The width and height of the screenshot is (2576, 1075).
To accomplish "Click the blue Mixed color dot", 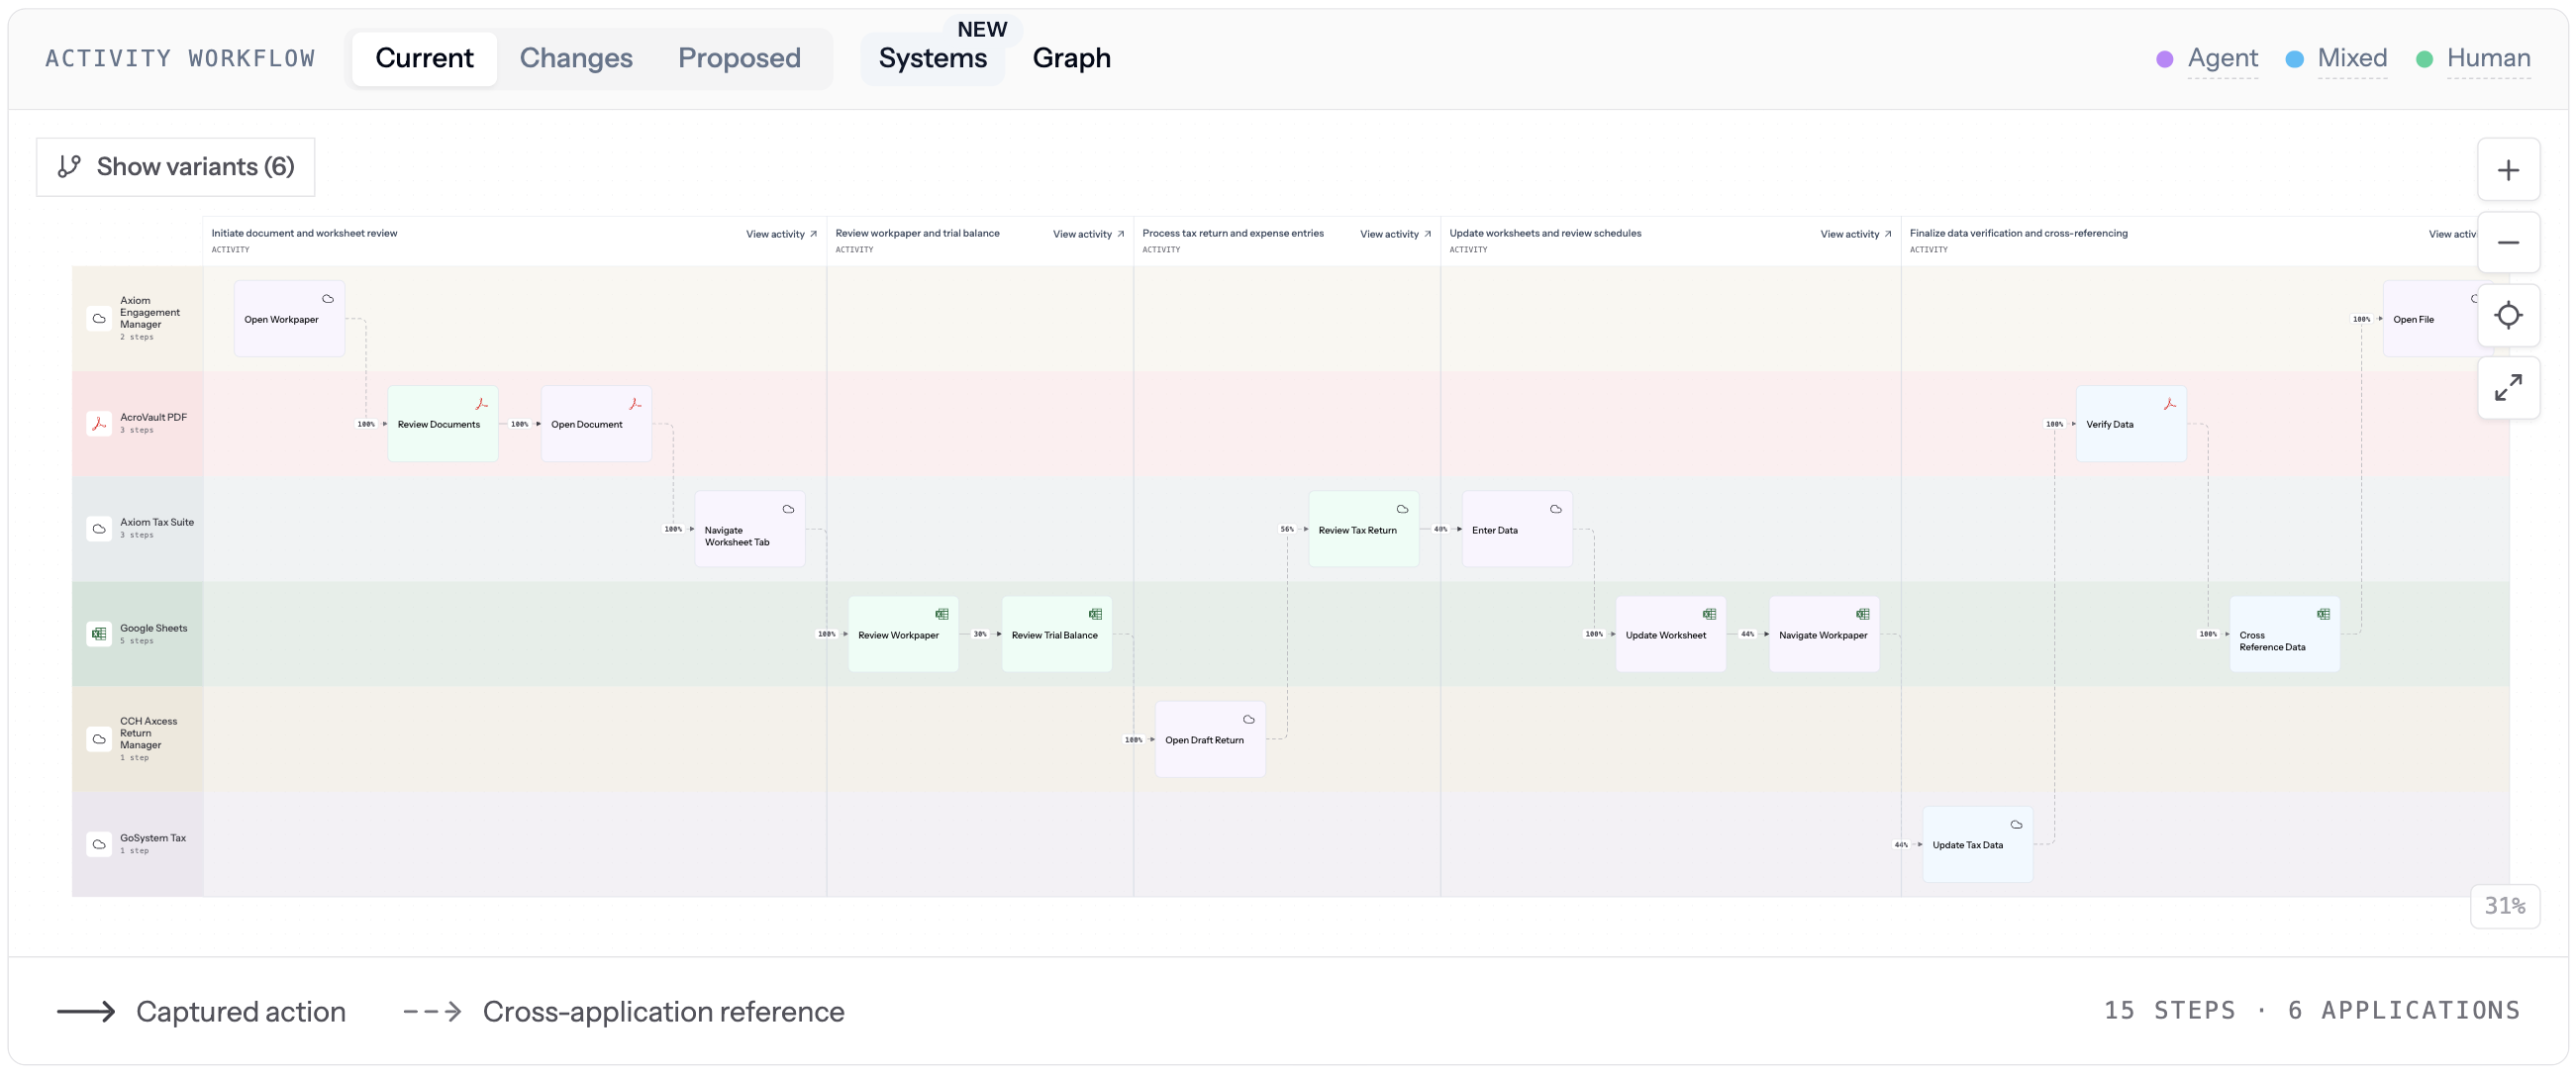I will pyautogui.click(x=2295, y=59).
